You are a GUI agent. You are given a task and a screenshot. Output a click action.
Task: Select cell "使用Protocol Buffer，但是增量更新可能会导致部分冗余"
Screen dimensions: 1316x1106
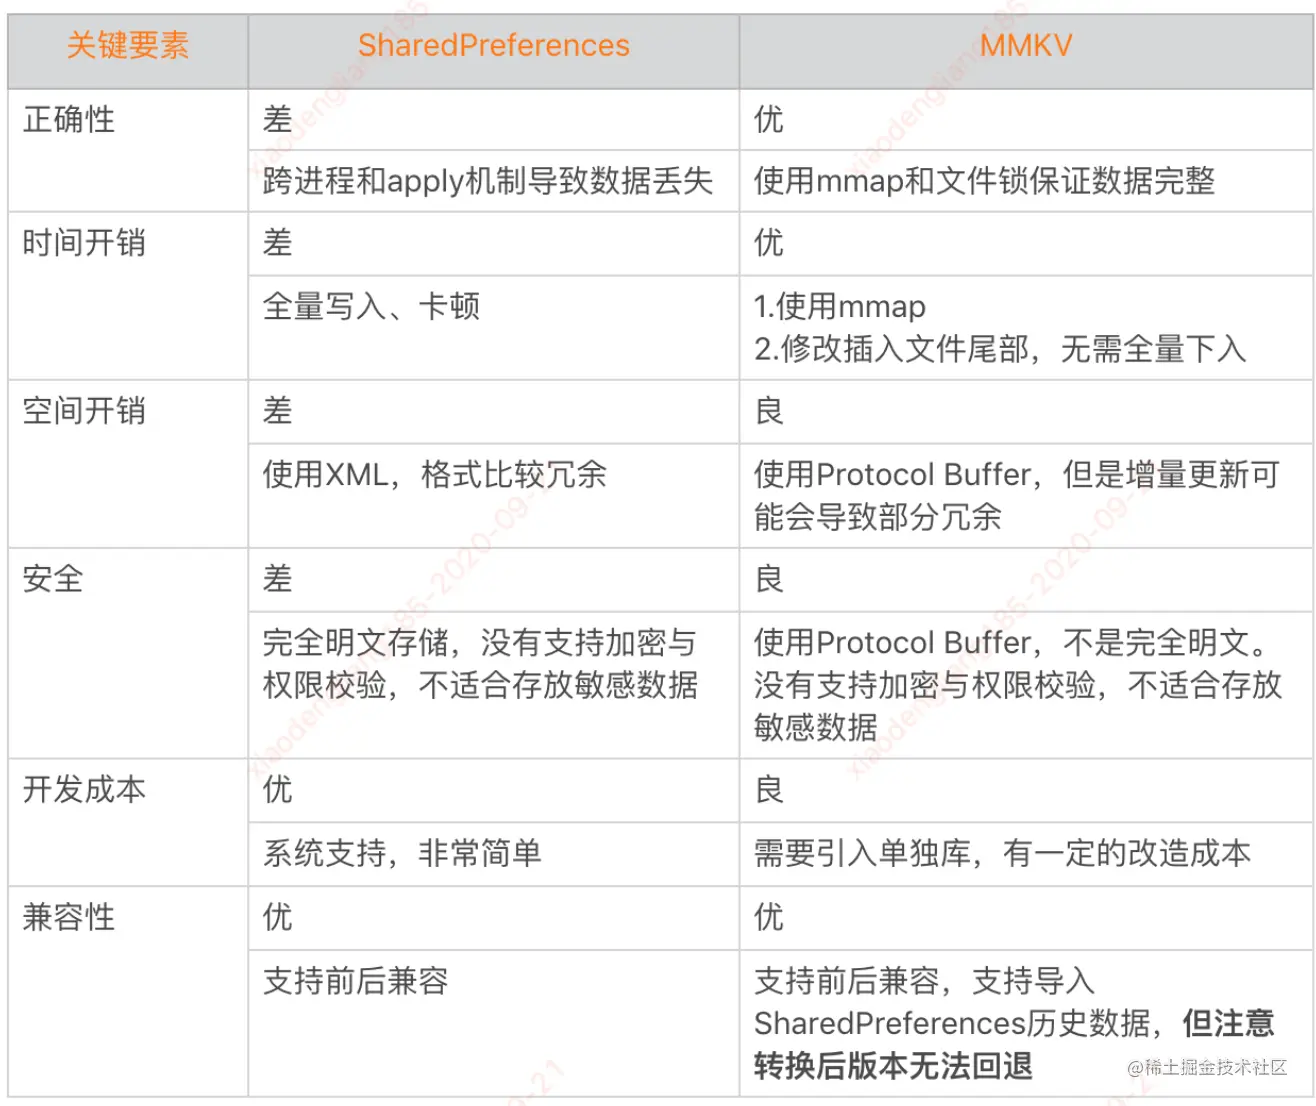1025,495
